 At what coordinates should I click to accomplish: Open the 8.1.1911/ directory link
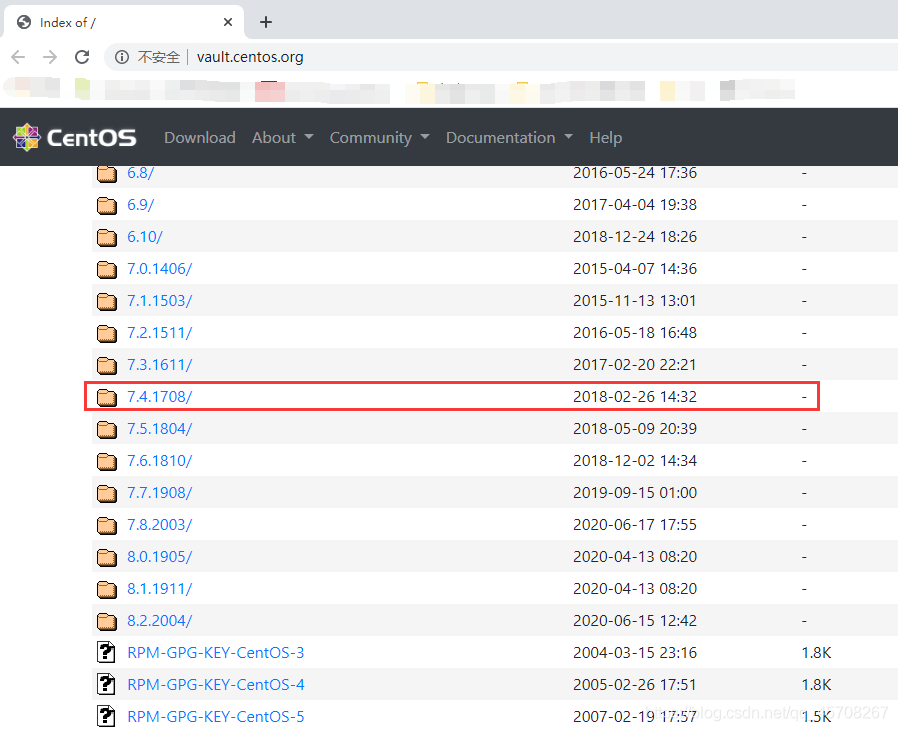point(160,589)
